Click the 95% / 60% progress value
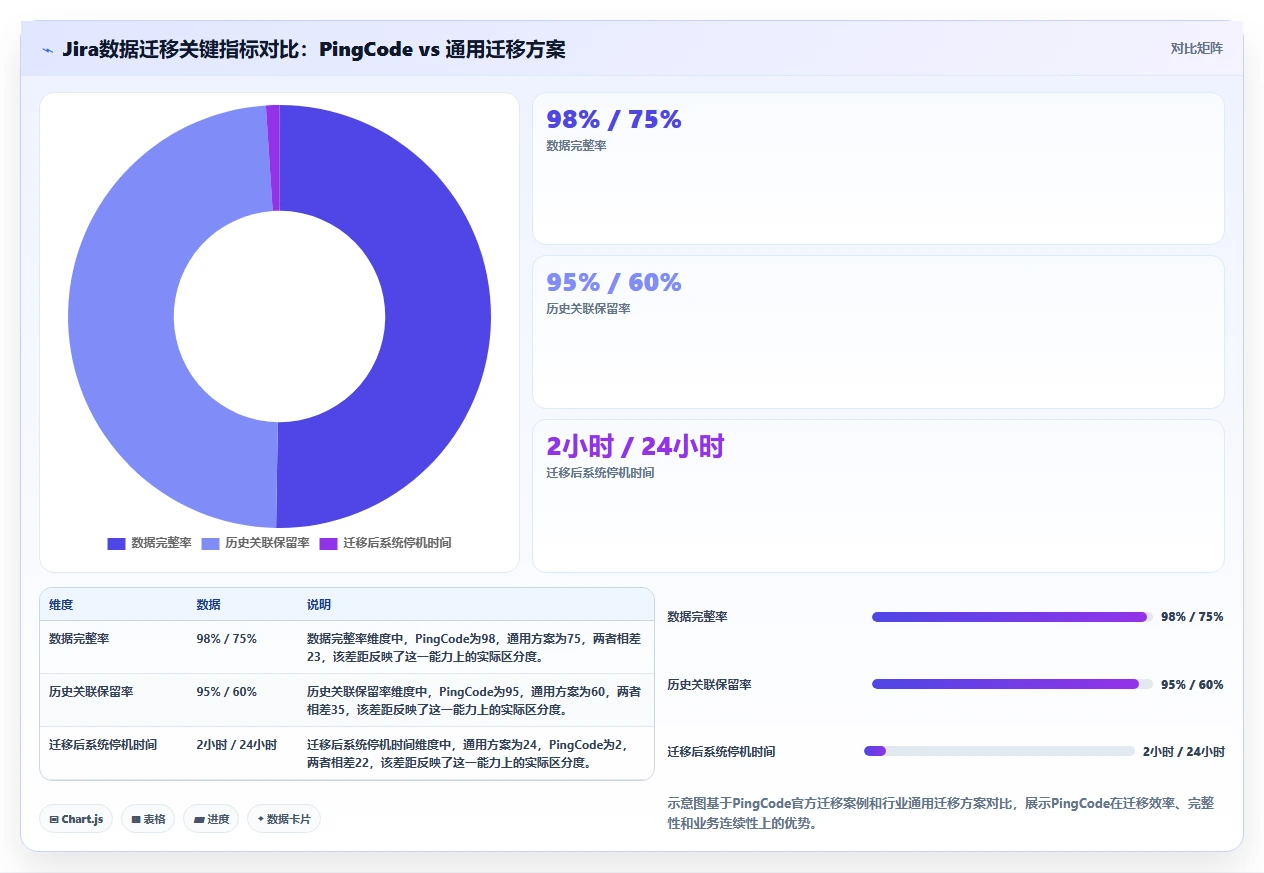Image resolution: width=1264 pixels, height=873 pixels. (x=1192, y=684)
